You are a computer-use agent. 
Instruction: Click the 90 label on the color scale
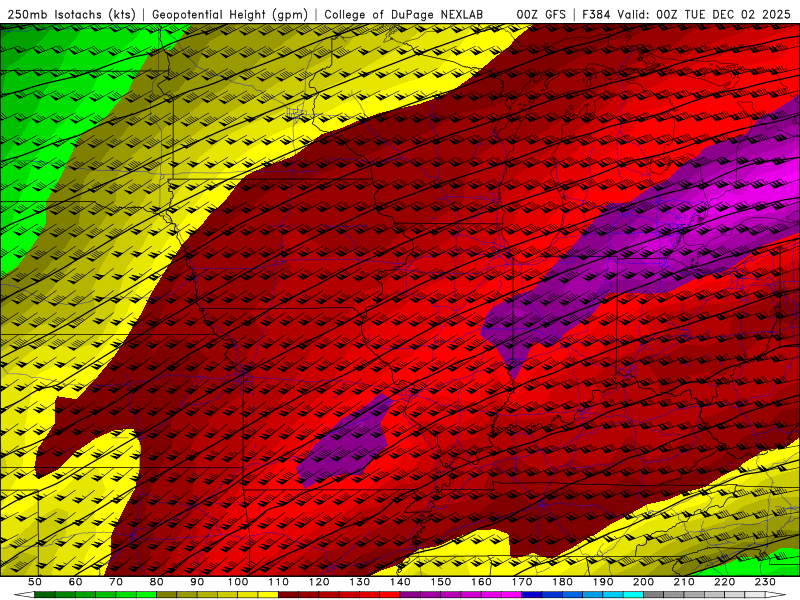pyautogui.click(x=197, y=582)
